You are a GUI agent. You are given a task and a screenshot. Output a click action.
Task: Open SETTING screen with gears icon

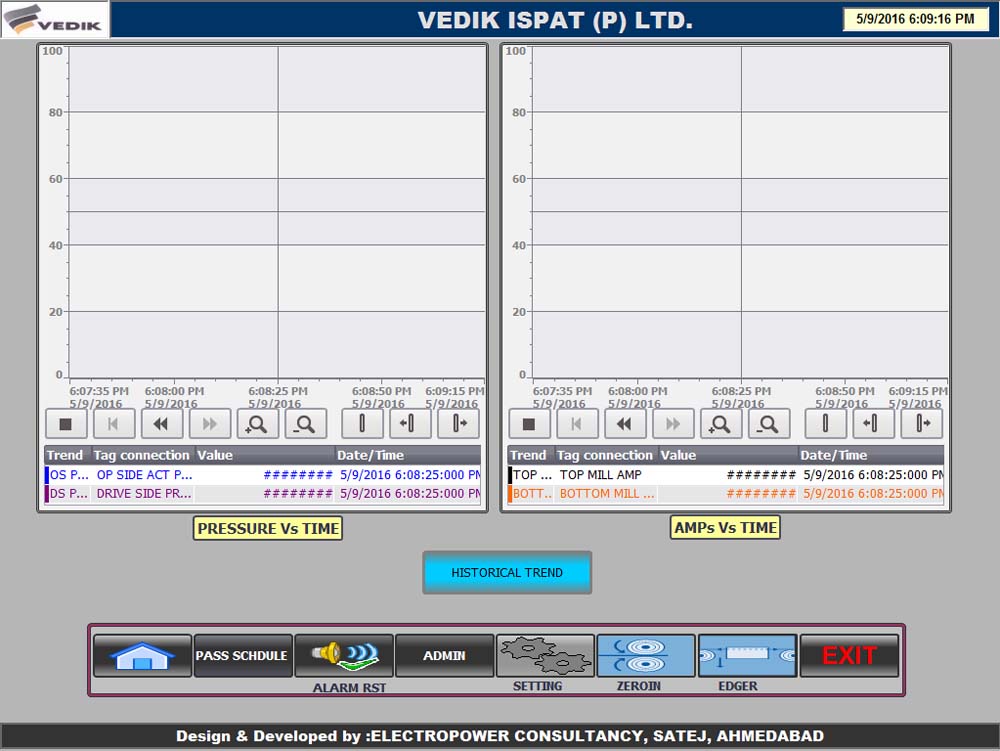pyautogui.click(x=545, y=655)
